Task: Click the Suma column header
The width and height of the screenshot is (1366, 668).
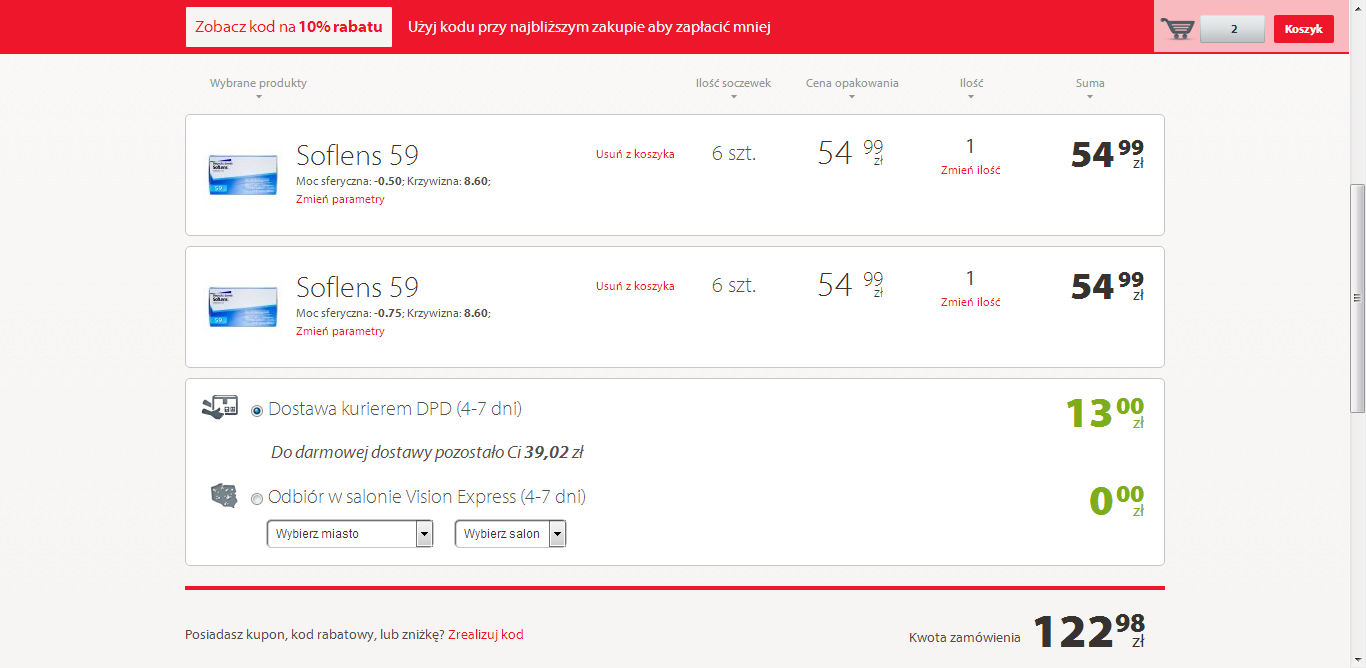Action: [x=1090, y=83]
